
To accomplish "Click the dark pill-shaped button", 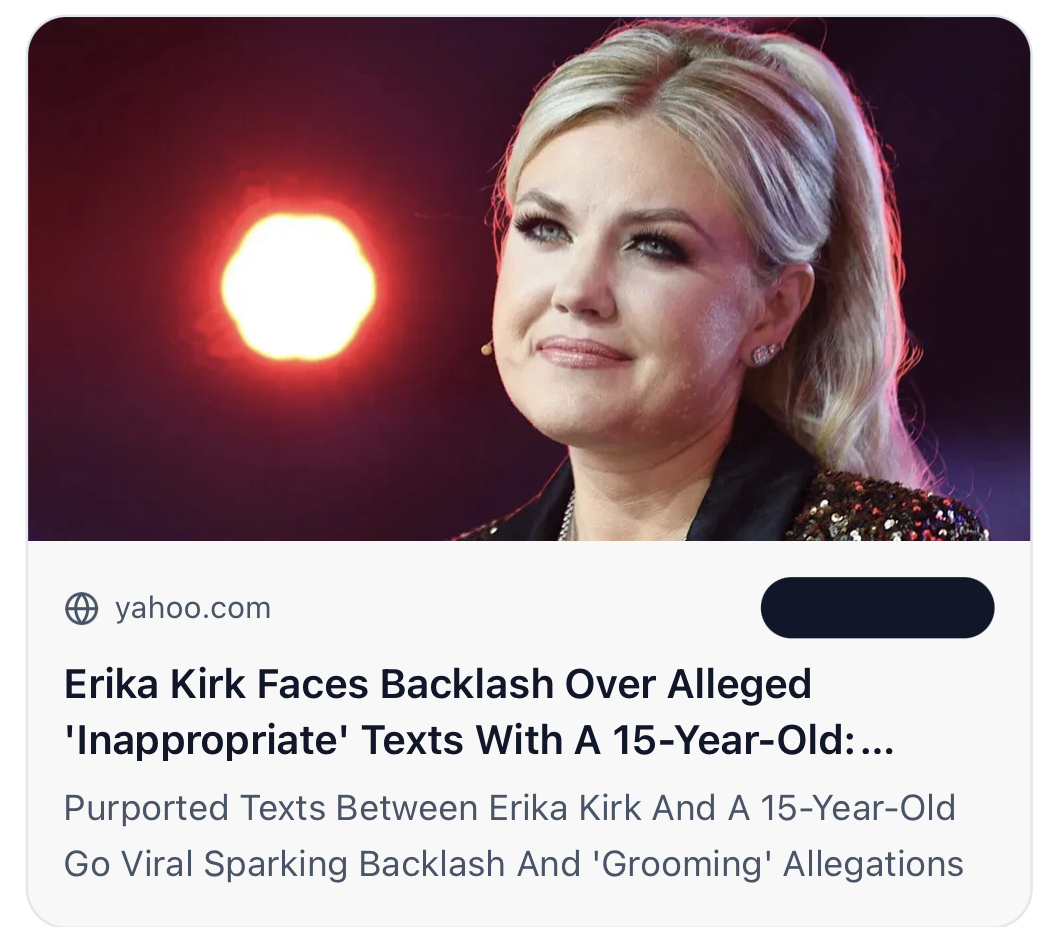I will tap(877, 607).
